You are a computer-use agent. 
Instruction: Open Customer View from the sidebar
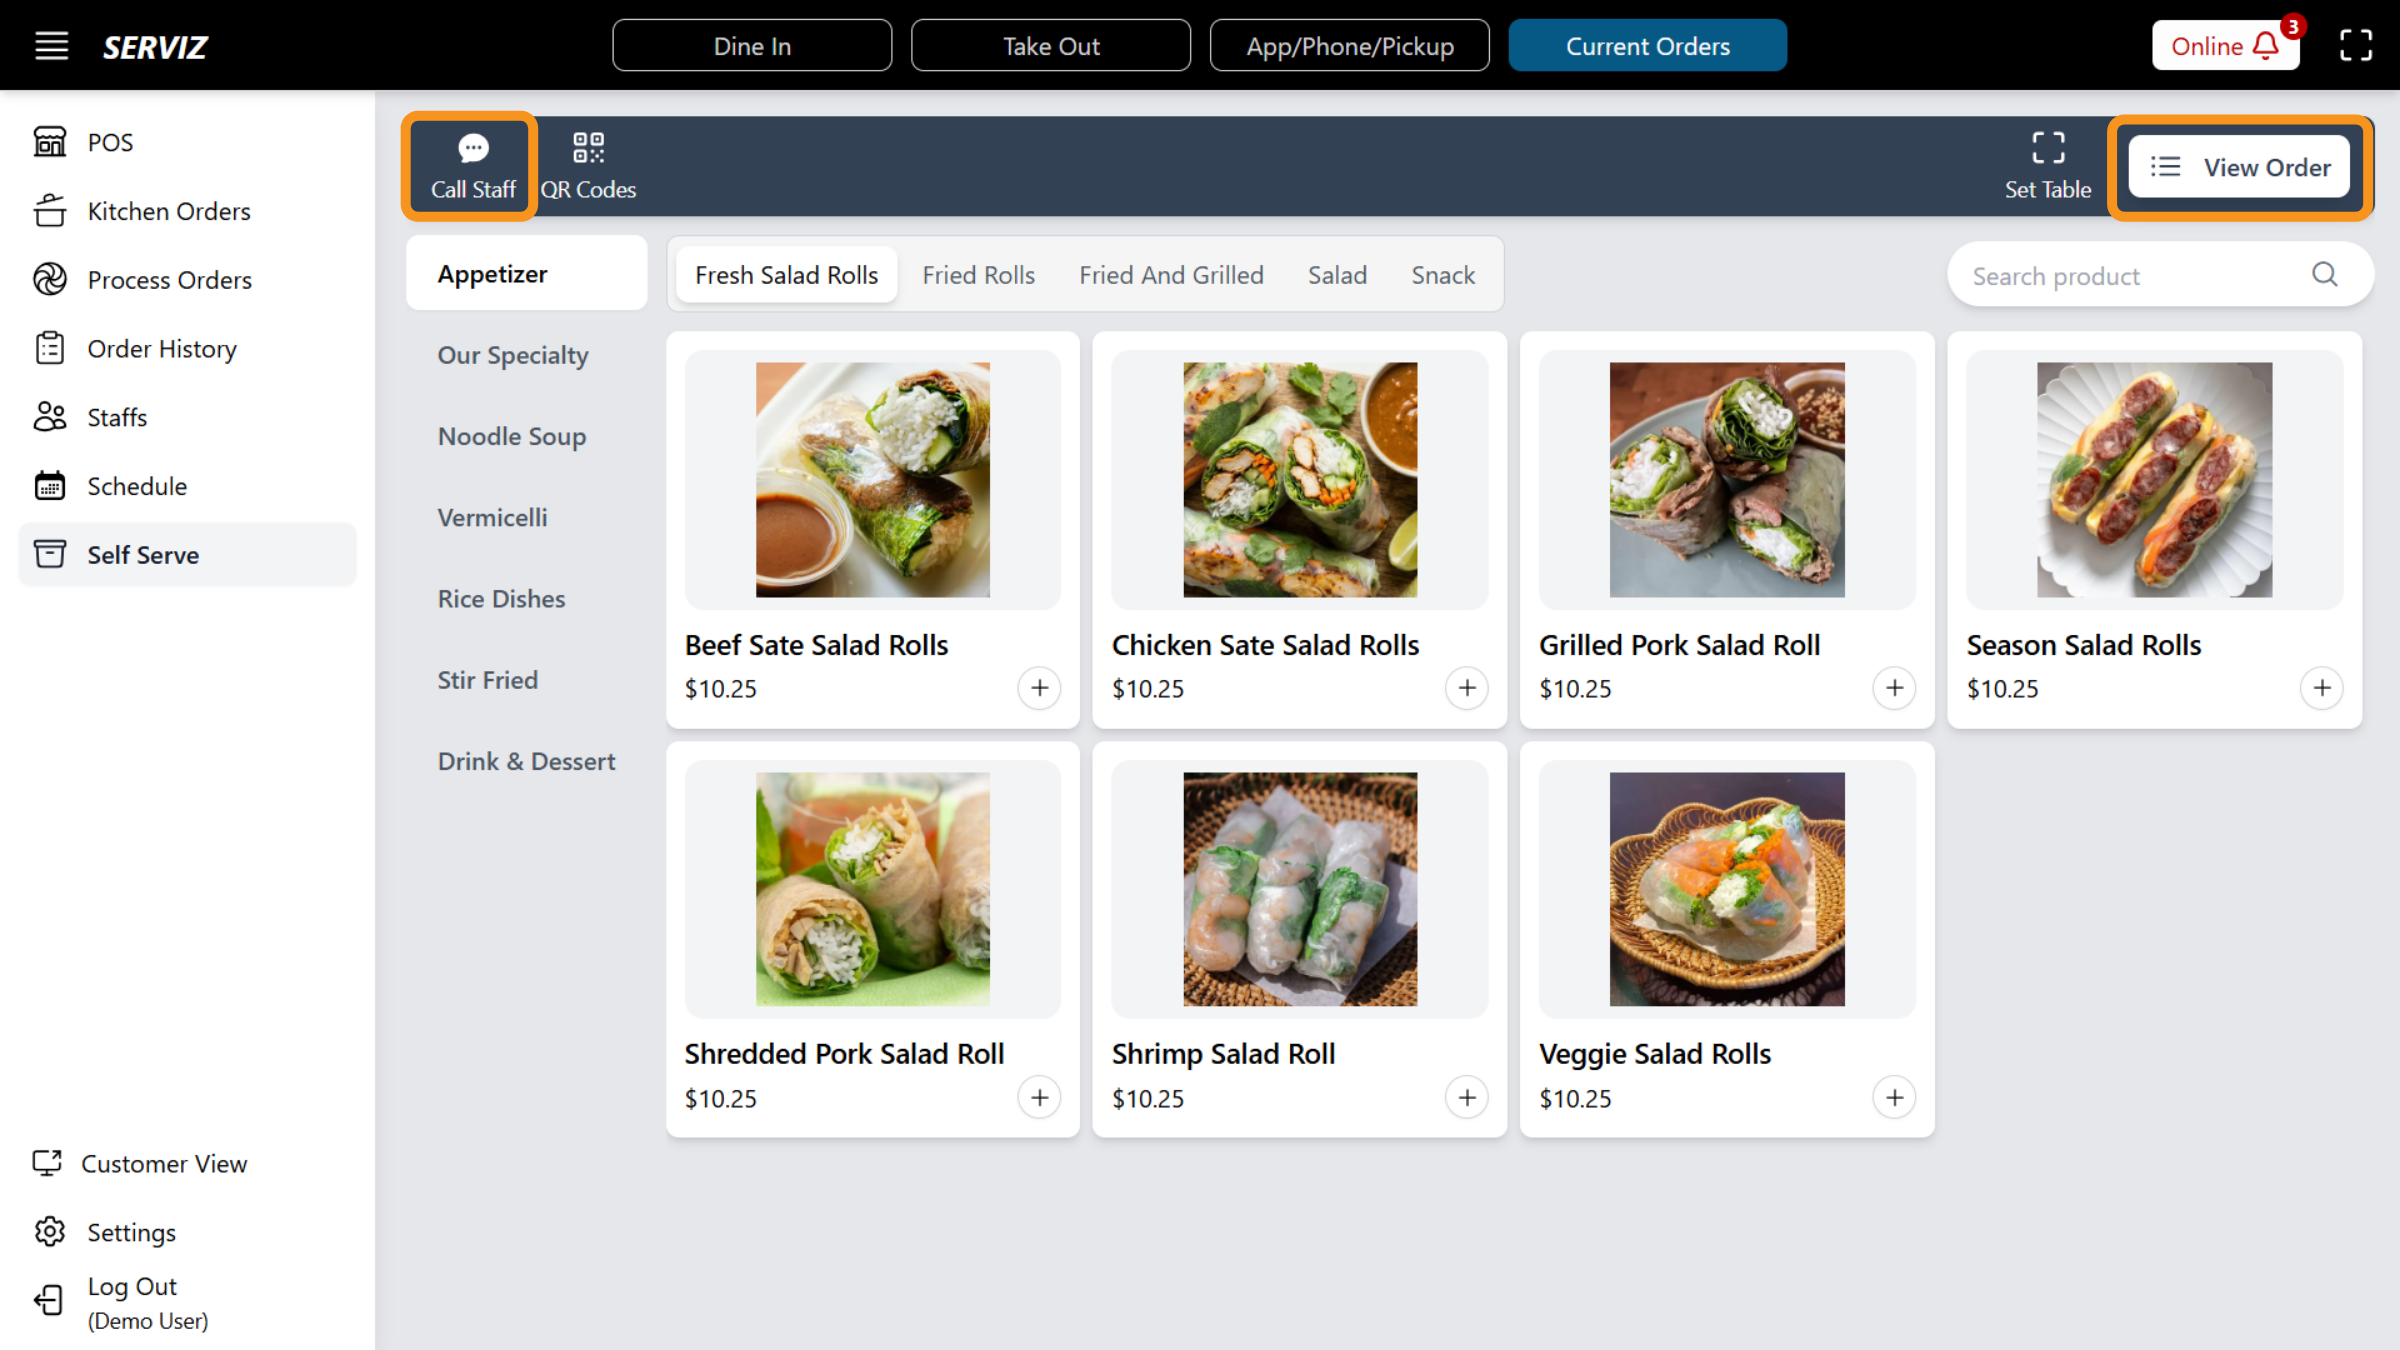pyautogui.click(x=164, y=1163)
